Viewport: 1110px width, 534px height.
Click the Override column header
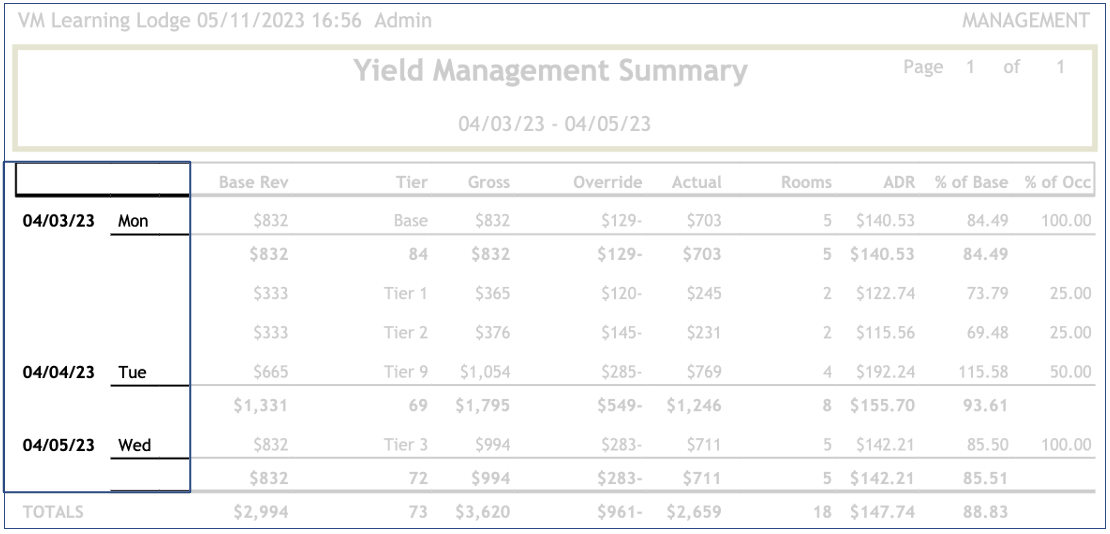[x=607, y=182]
